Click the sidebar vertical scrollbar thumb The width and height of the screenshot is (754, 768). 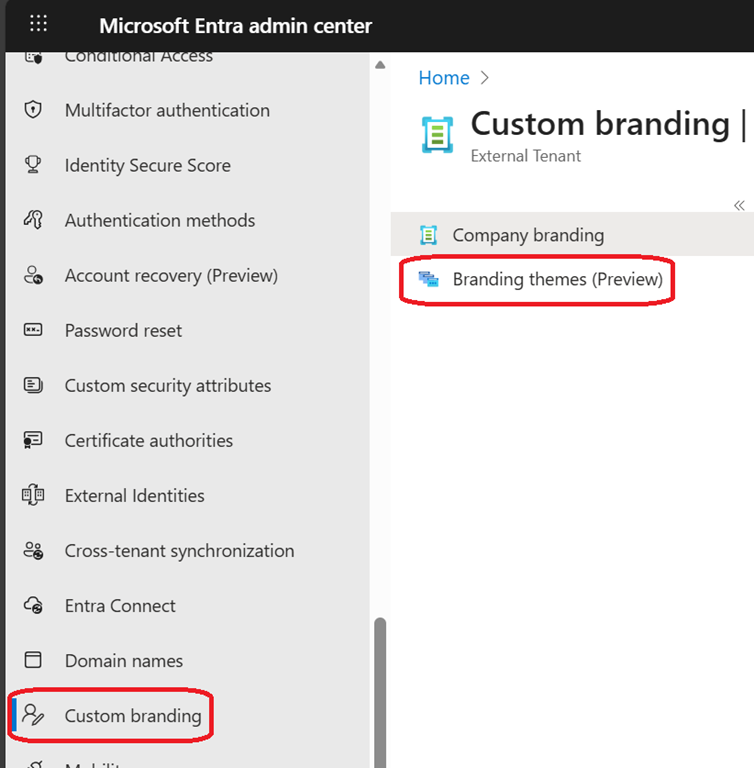click(380, 690)
